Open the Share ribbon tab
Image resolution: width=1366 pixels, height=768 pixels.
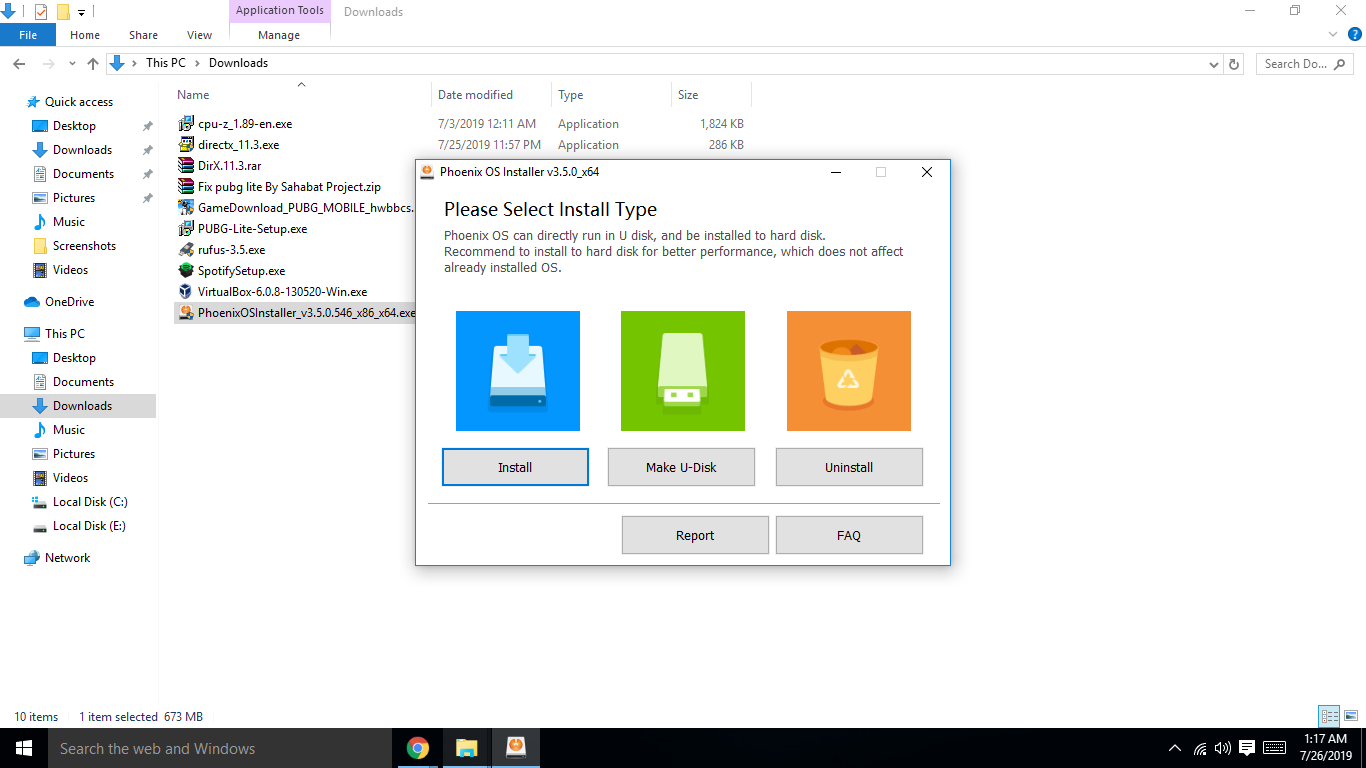(x=143, y=35)
